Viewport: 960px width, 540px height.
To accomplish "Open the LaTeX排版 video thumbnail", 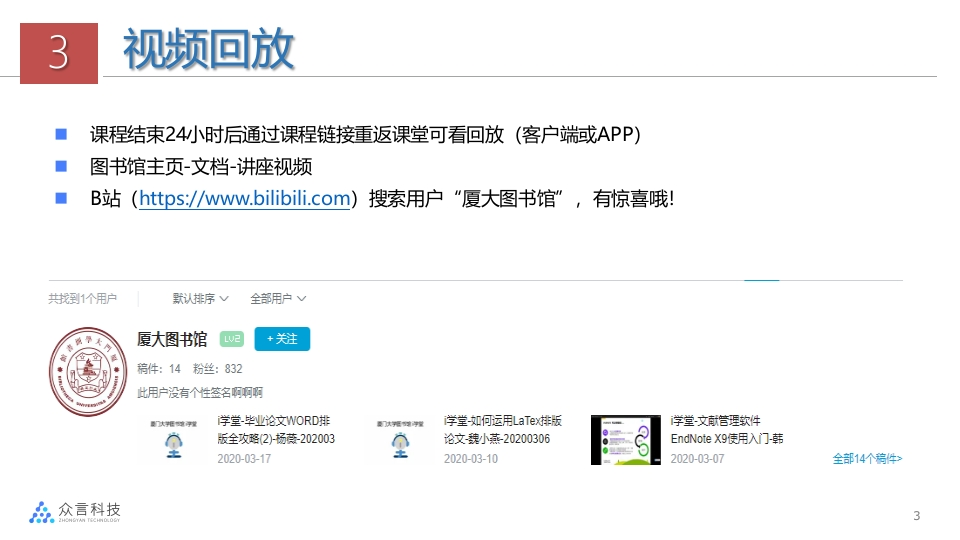I will coord(400,440).
